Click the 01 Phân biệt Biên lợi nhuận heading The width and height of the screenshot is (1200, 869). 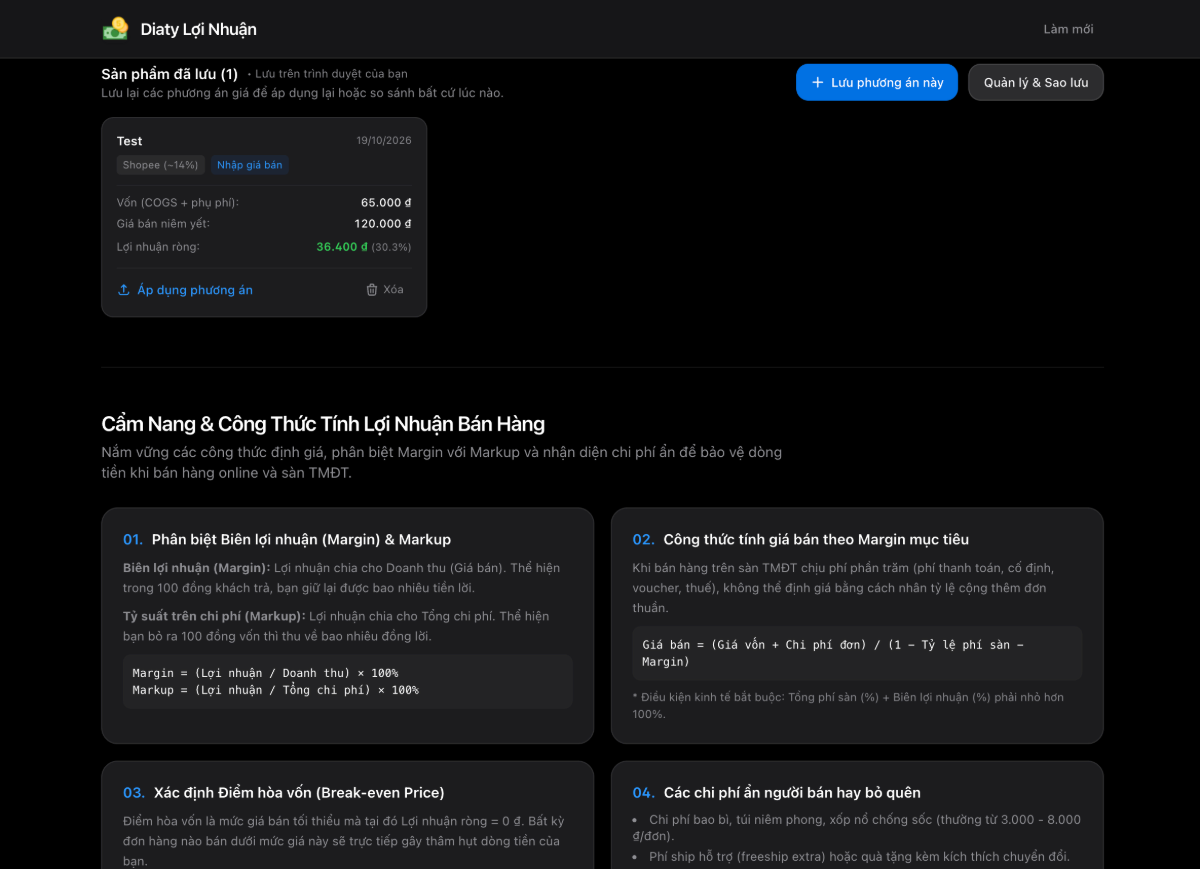point(287,539)
